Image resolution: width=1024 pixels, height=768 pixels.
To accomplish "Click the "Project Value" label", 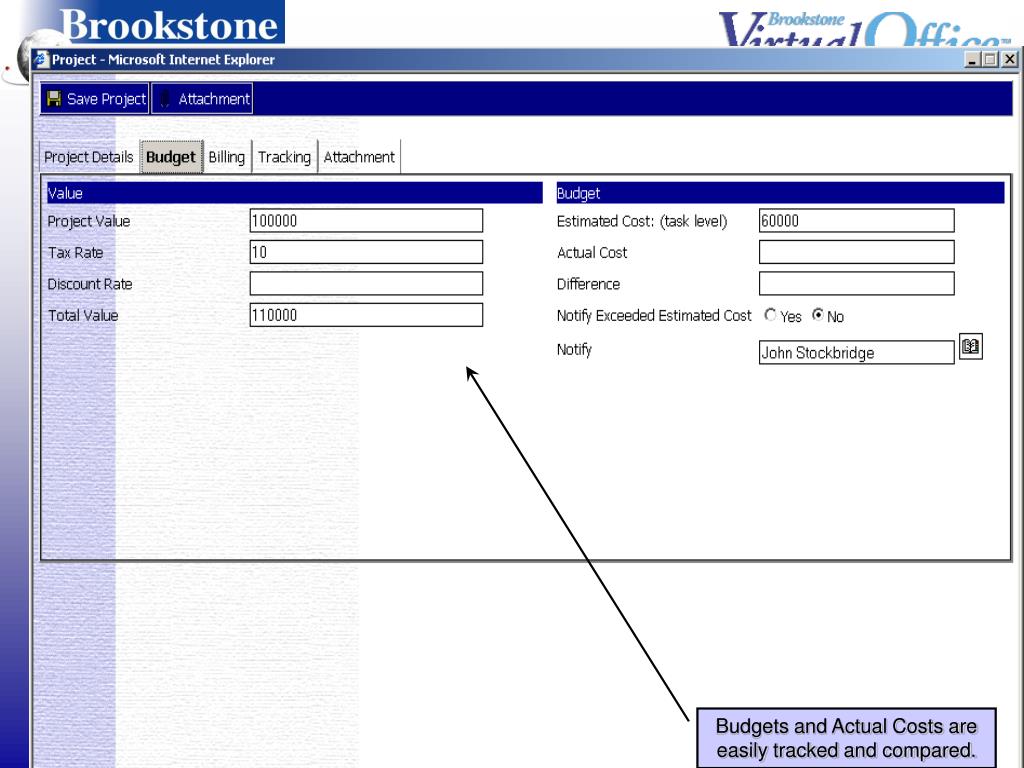I will tap(89, 221).
